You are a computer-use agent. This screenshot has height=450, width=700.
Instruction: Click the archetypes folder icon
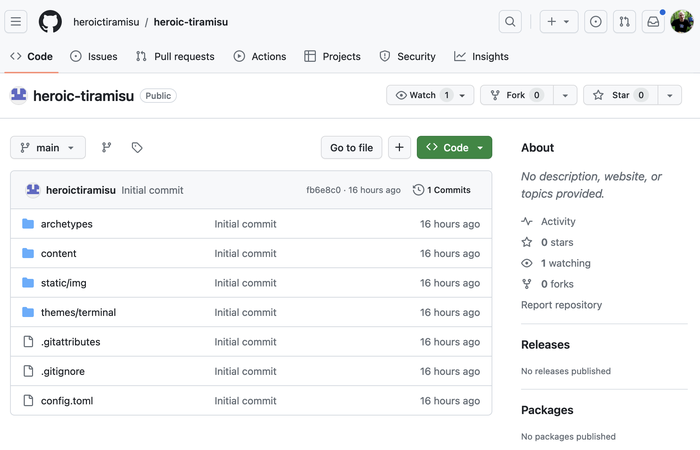pos(28,224)
